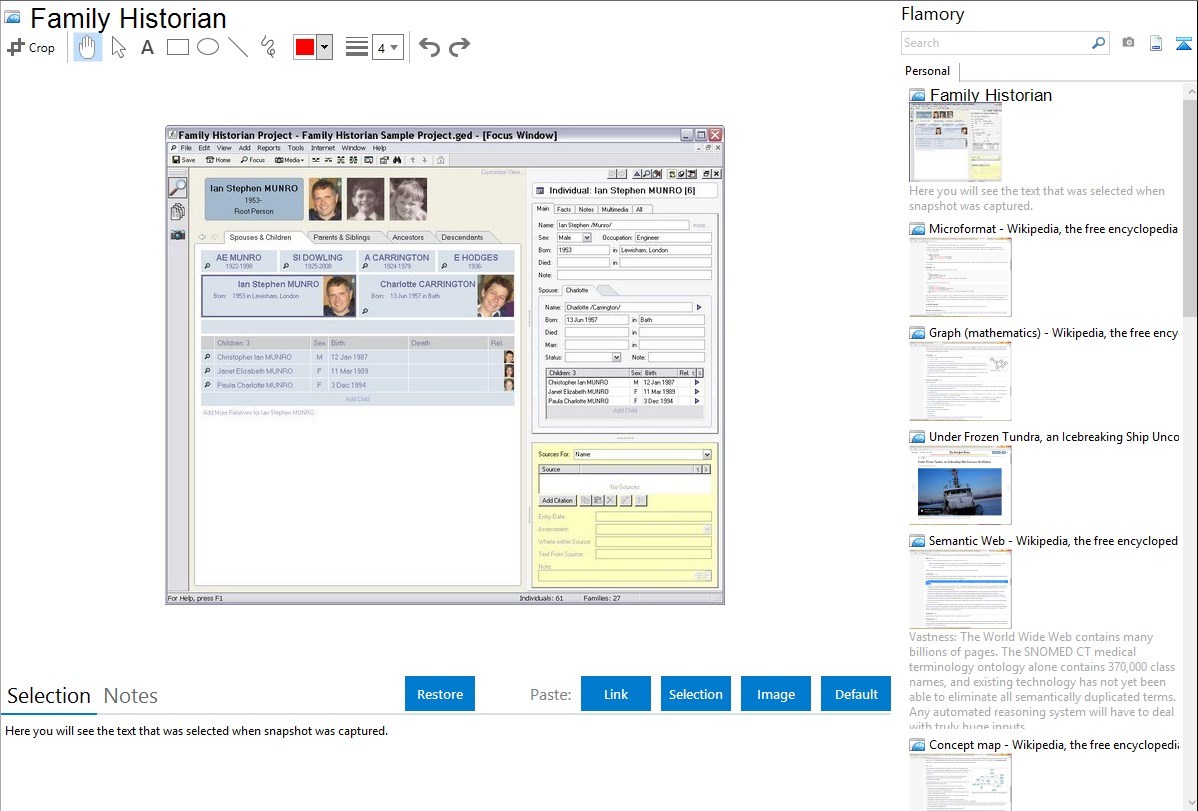1198x811 pixels.
Task: Click the icon beside Graph (mathematics) entry
Action: [x=917, y=333]
